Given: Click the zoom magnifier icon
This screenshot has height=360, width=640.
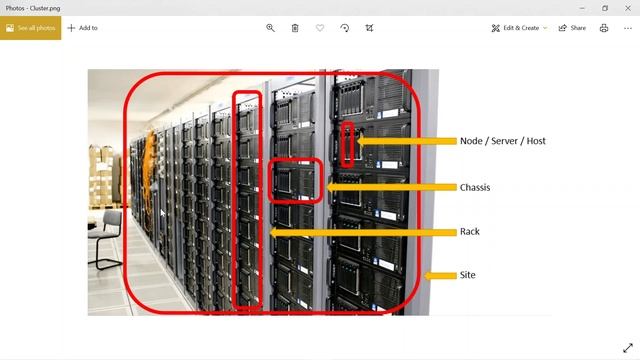Looking at the screenshot, I should [270, 28].
